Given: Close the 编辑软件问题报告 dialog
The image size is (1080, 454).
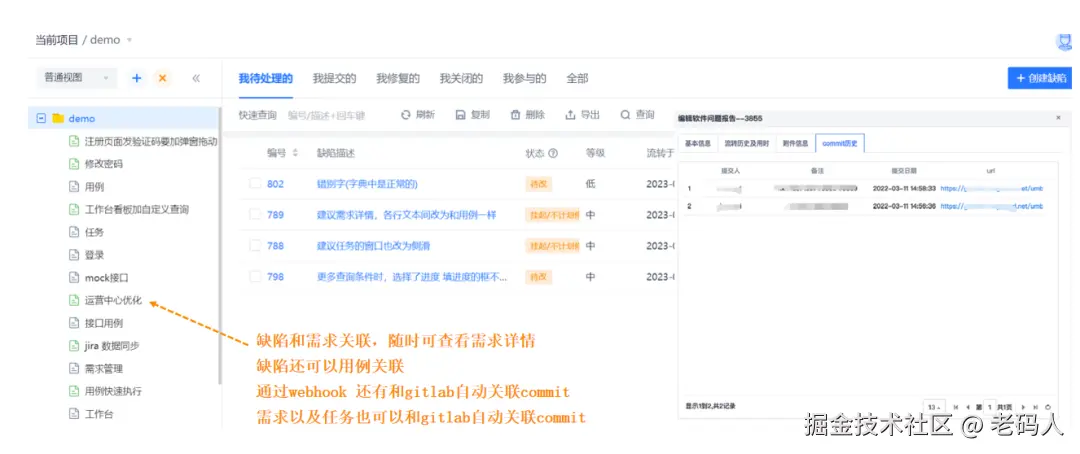Looking at the screenshot, I should tap(1059, 118).
